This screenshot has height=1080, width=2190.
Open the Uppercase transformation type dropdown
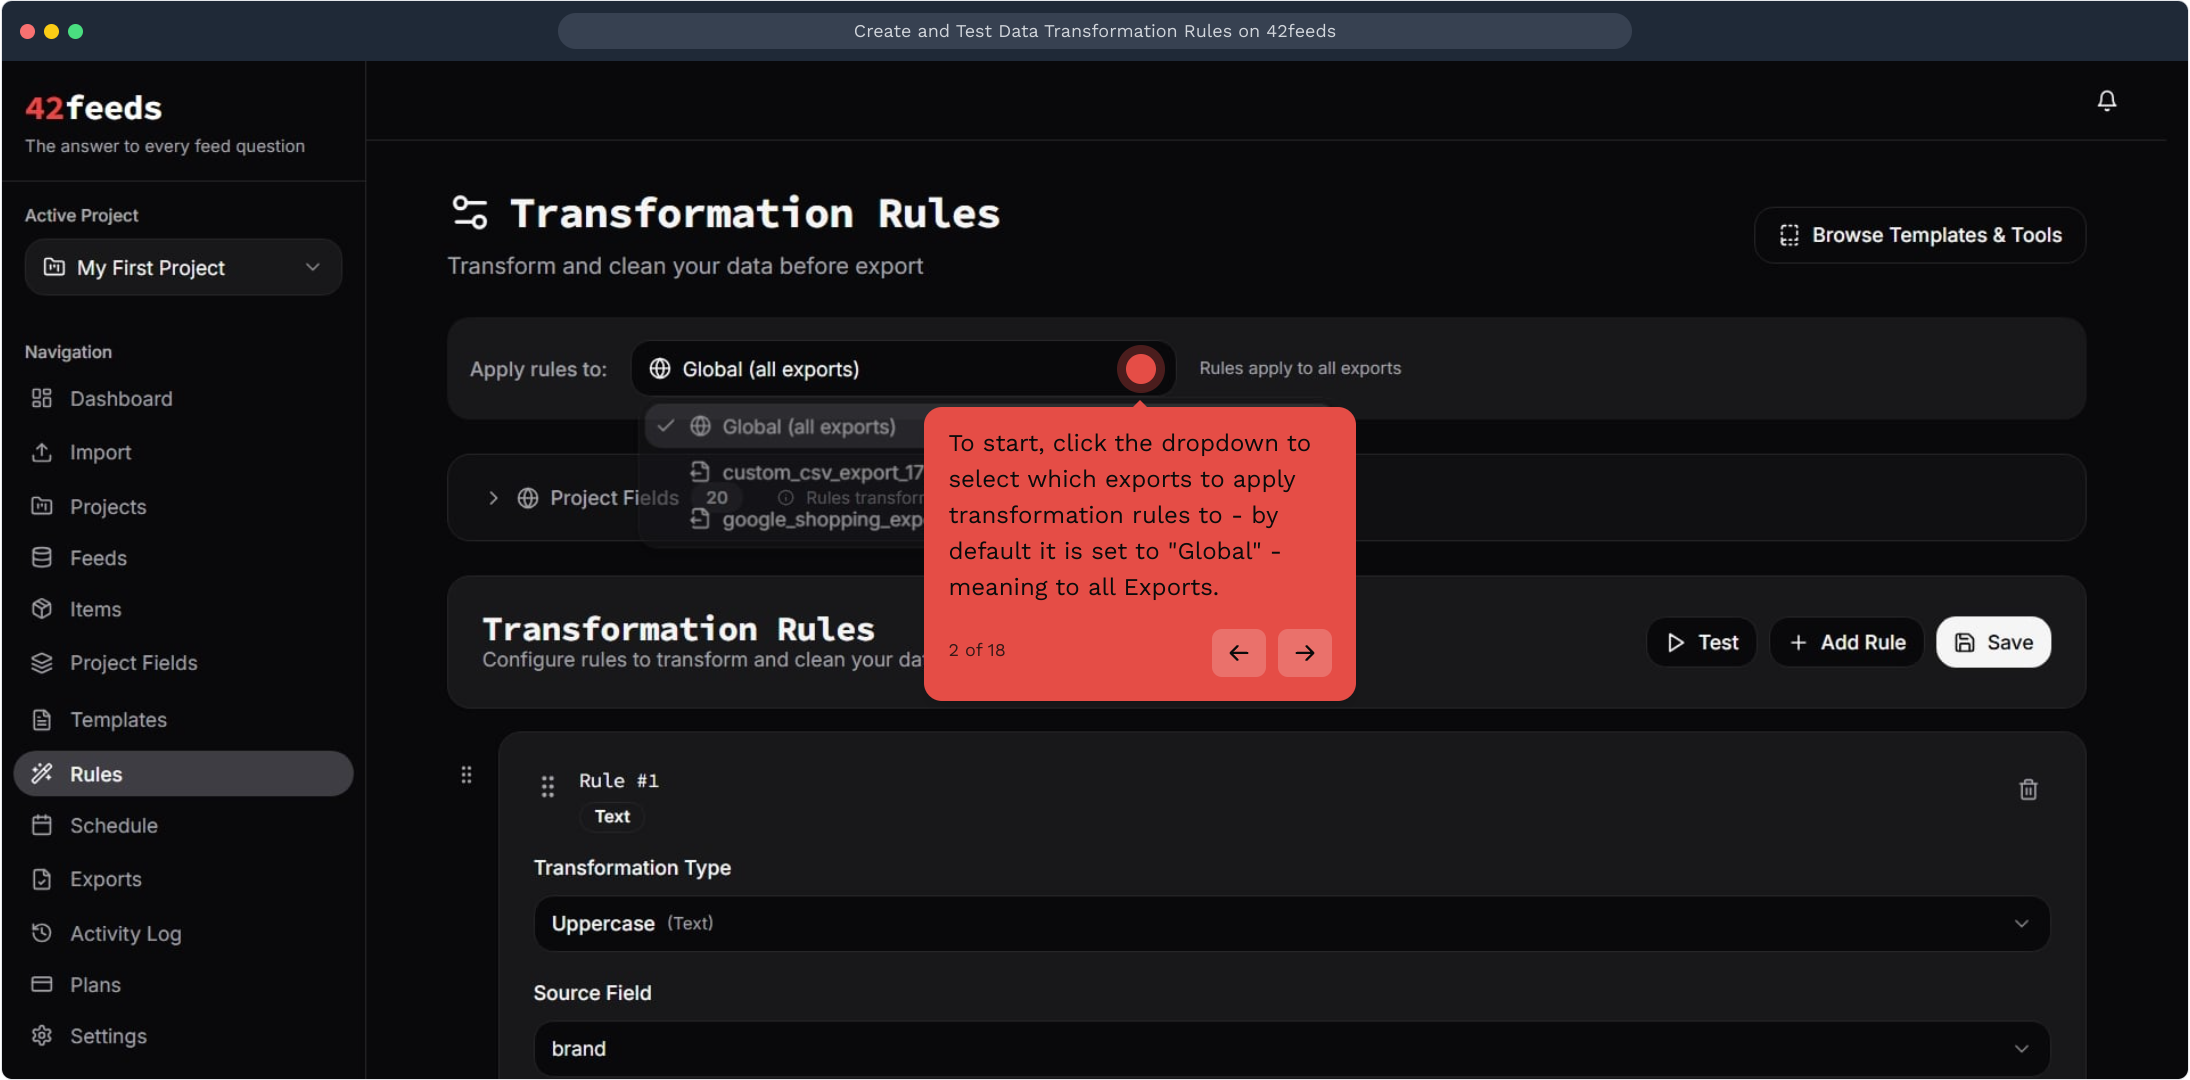pyautogui.click(x=1291, y=923)
